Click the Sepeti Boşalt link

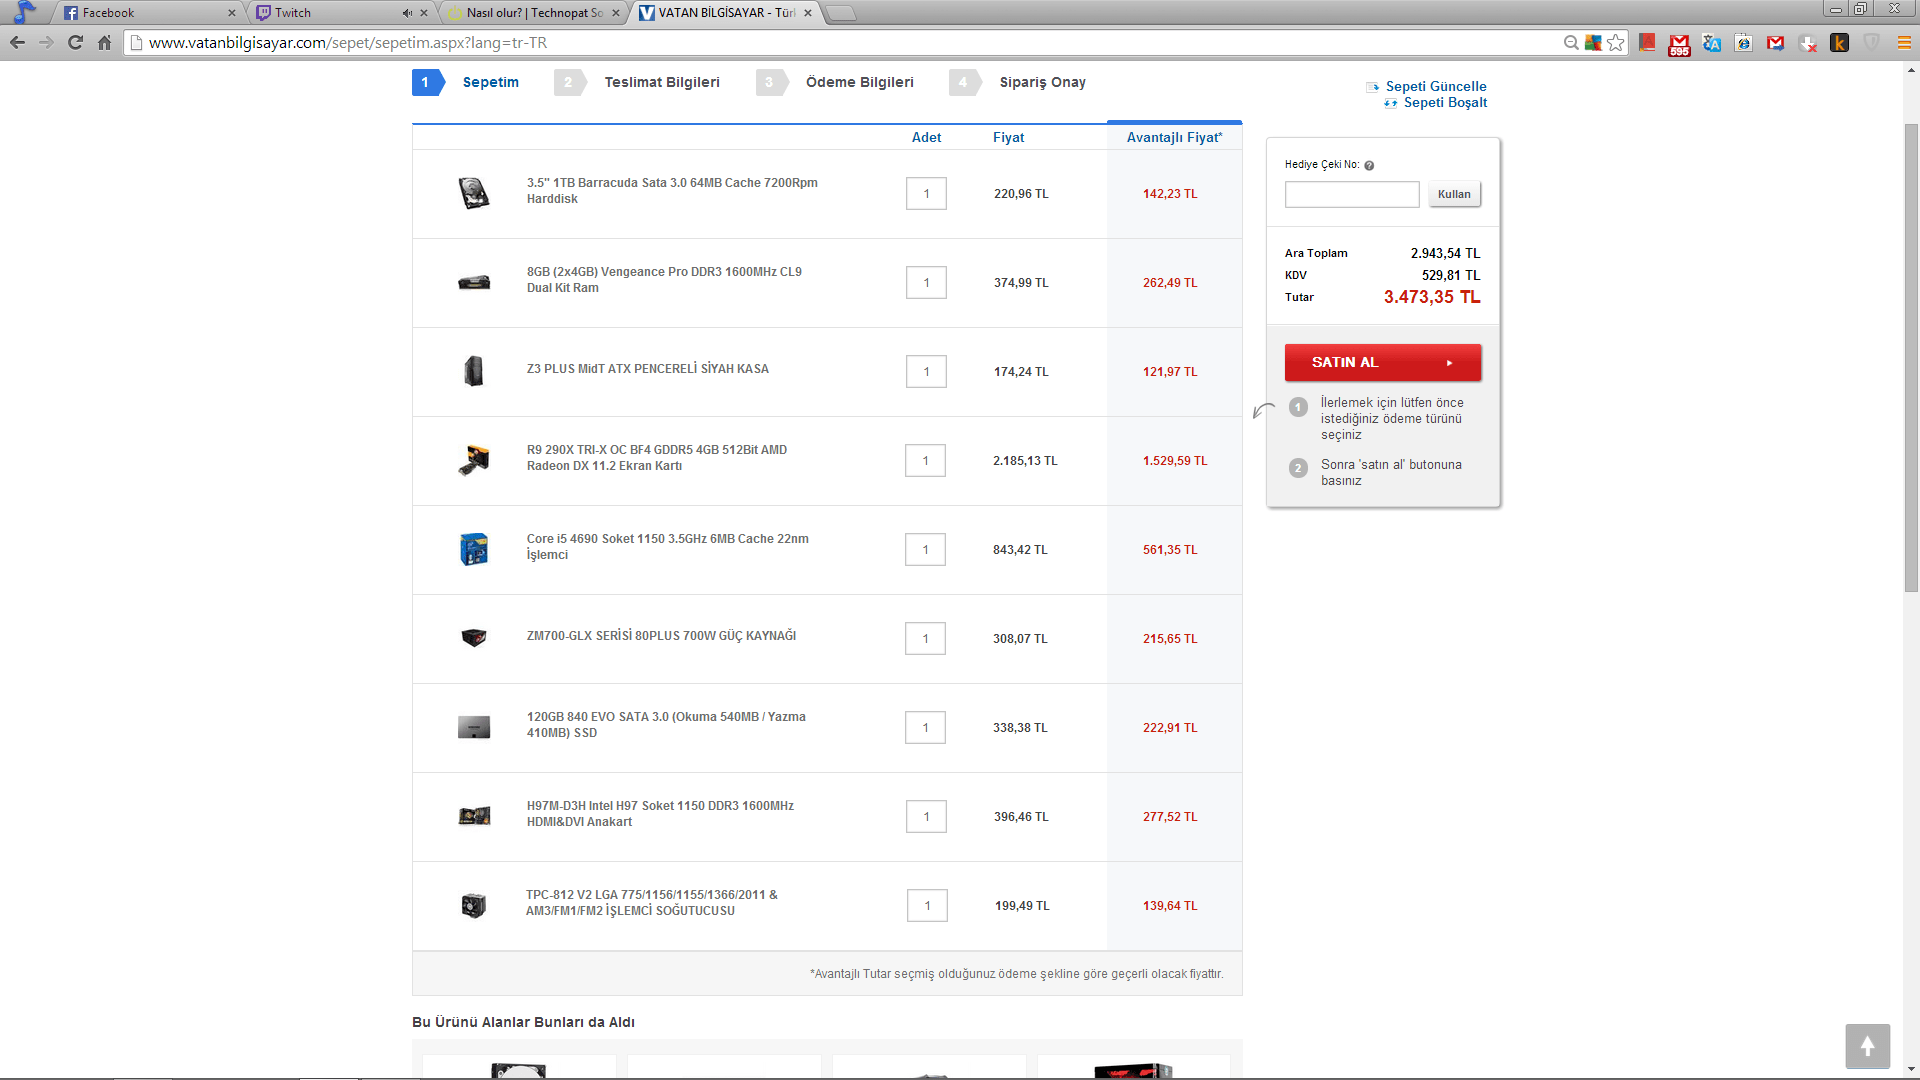coord(1444,103)
